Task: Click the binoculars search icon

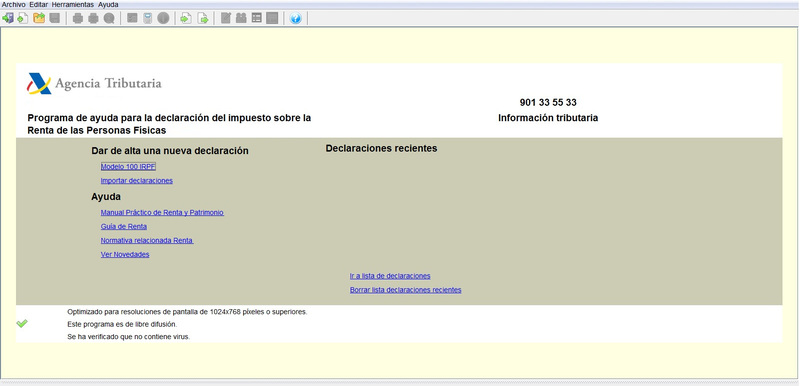Action: [241, 18]
